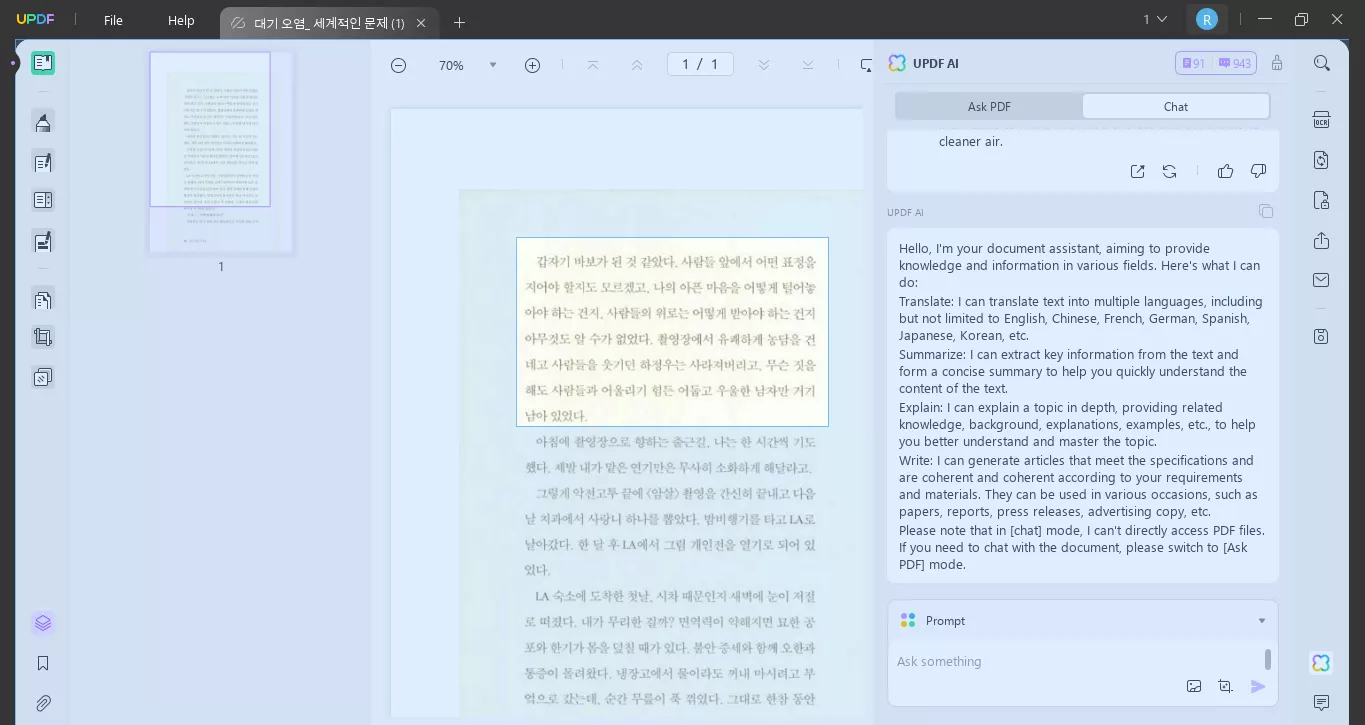Click the Ask PDF button

(988, 106)
